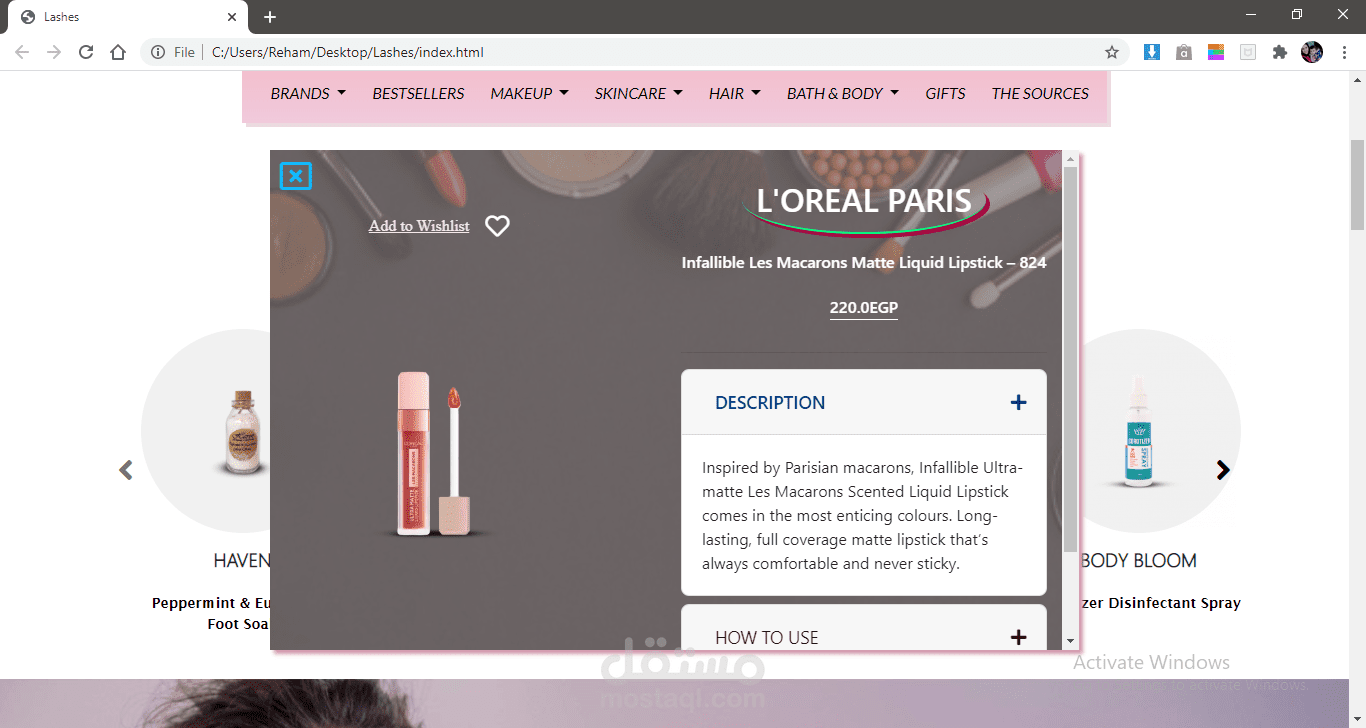Reload the page
The width and height of the screenshot is (1366, 728).
(86, 52)
